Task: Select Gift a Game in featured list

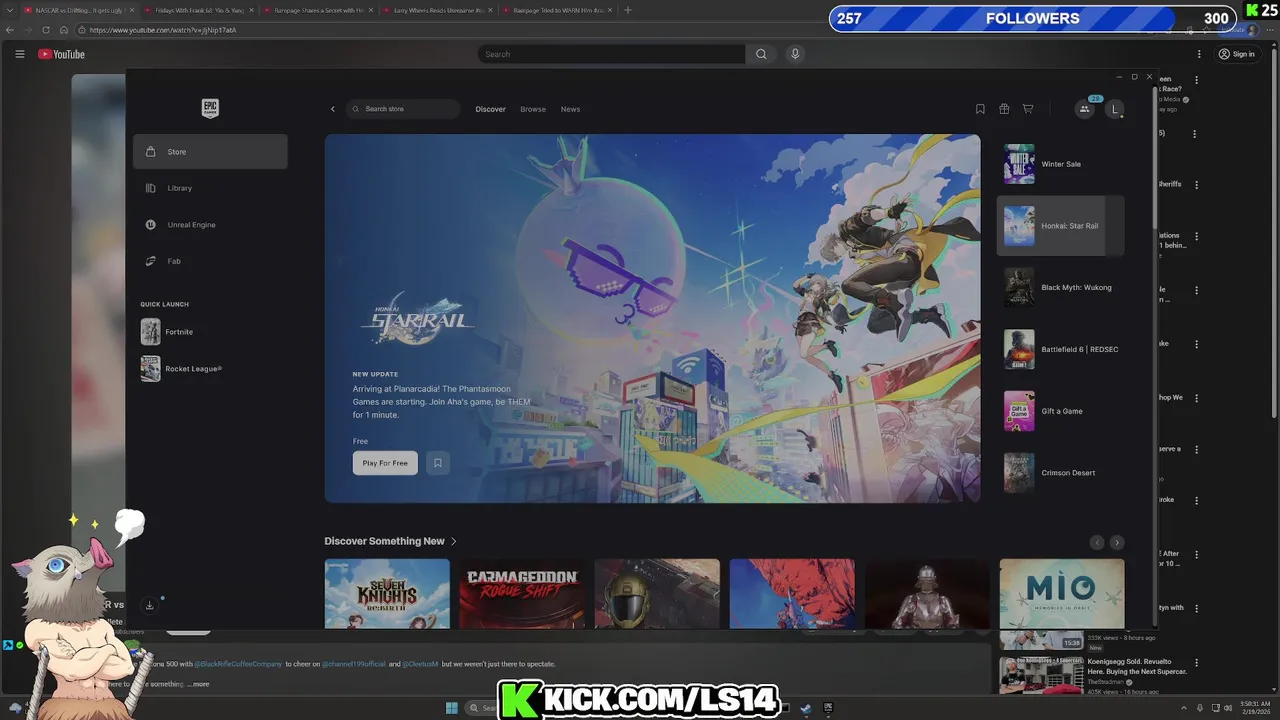Action: 1060,411
